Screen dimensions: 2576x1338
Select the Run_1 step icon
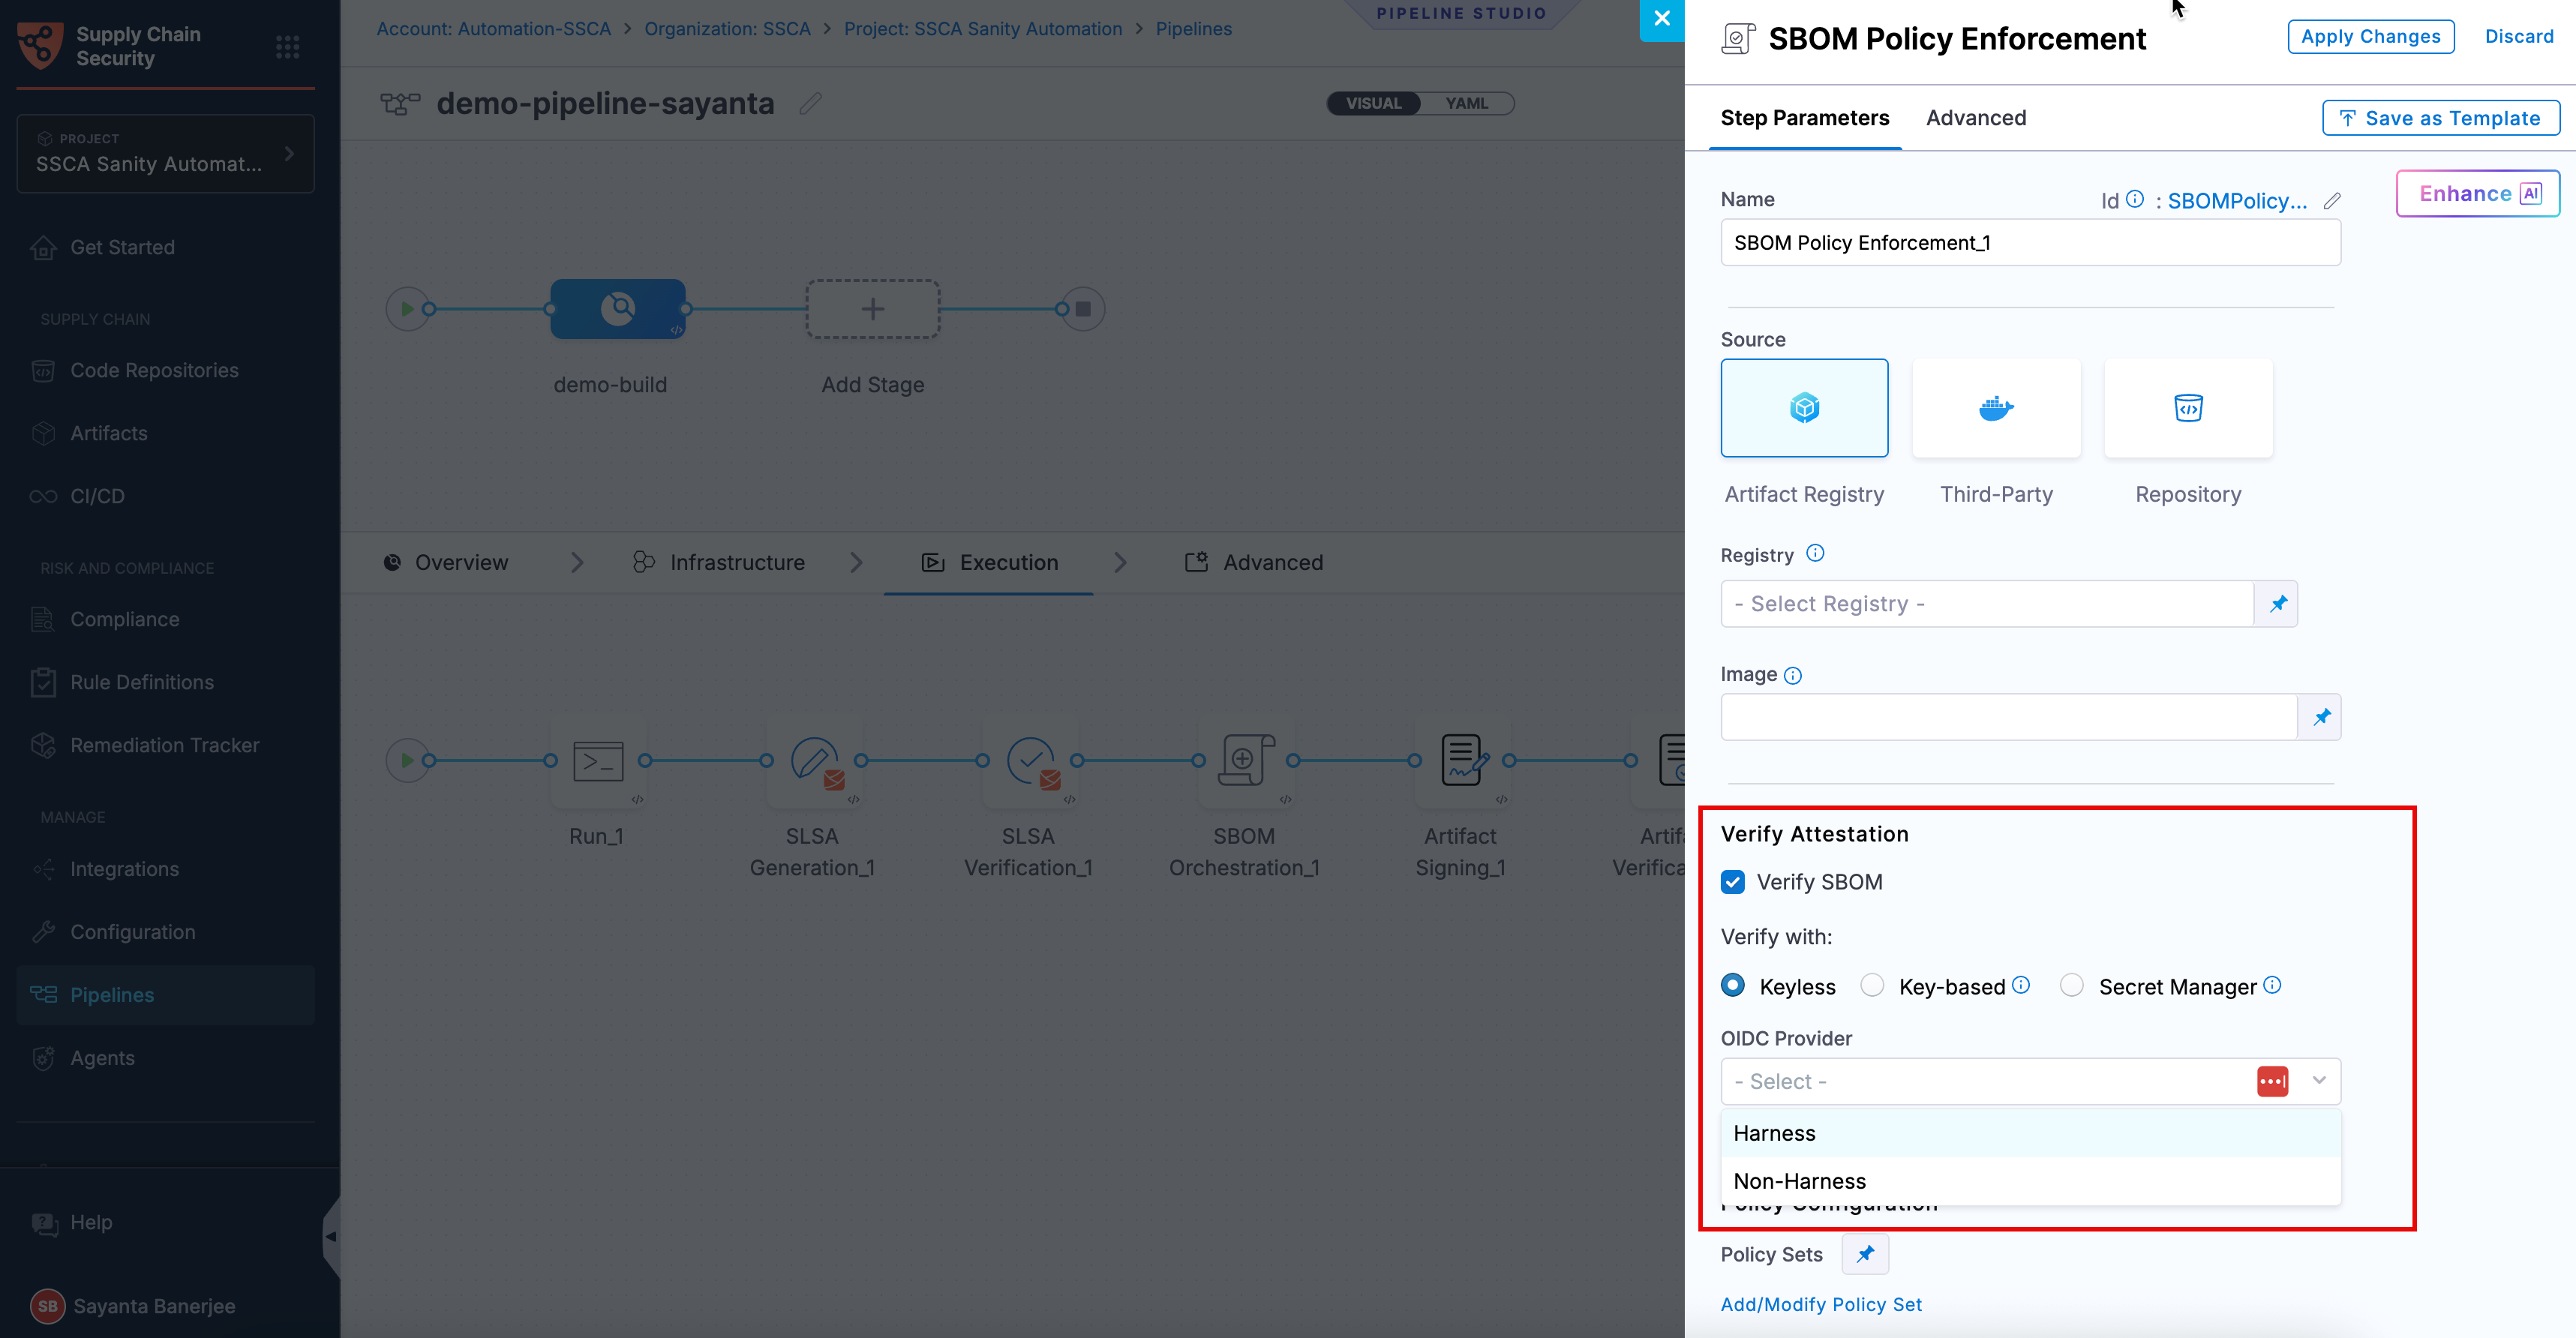598,761
